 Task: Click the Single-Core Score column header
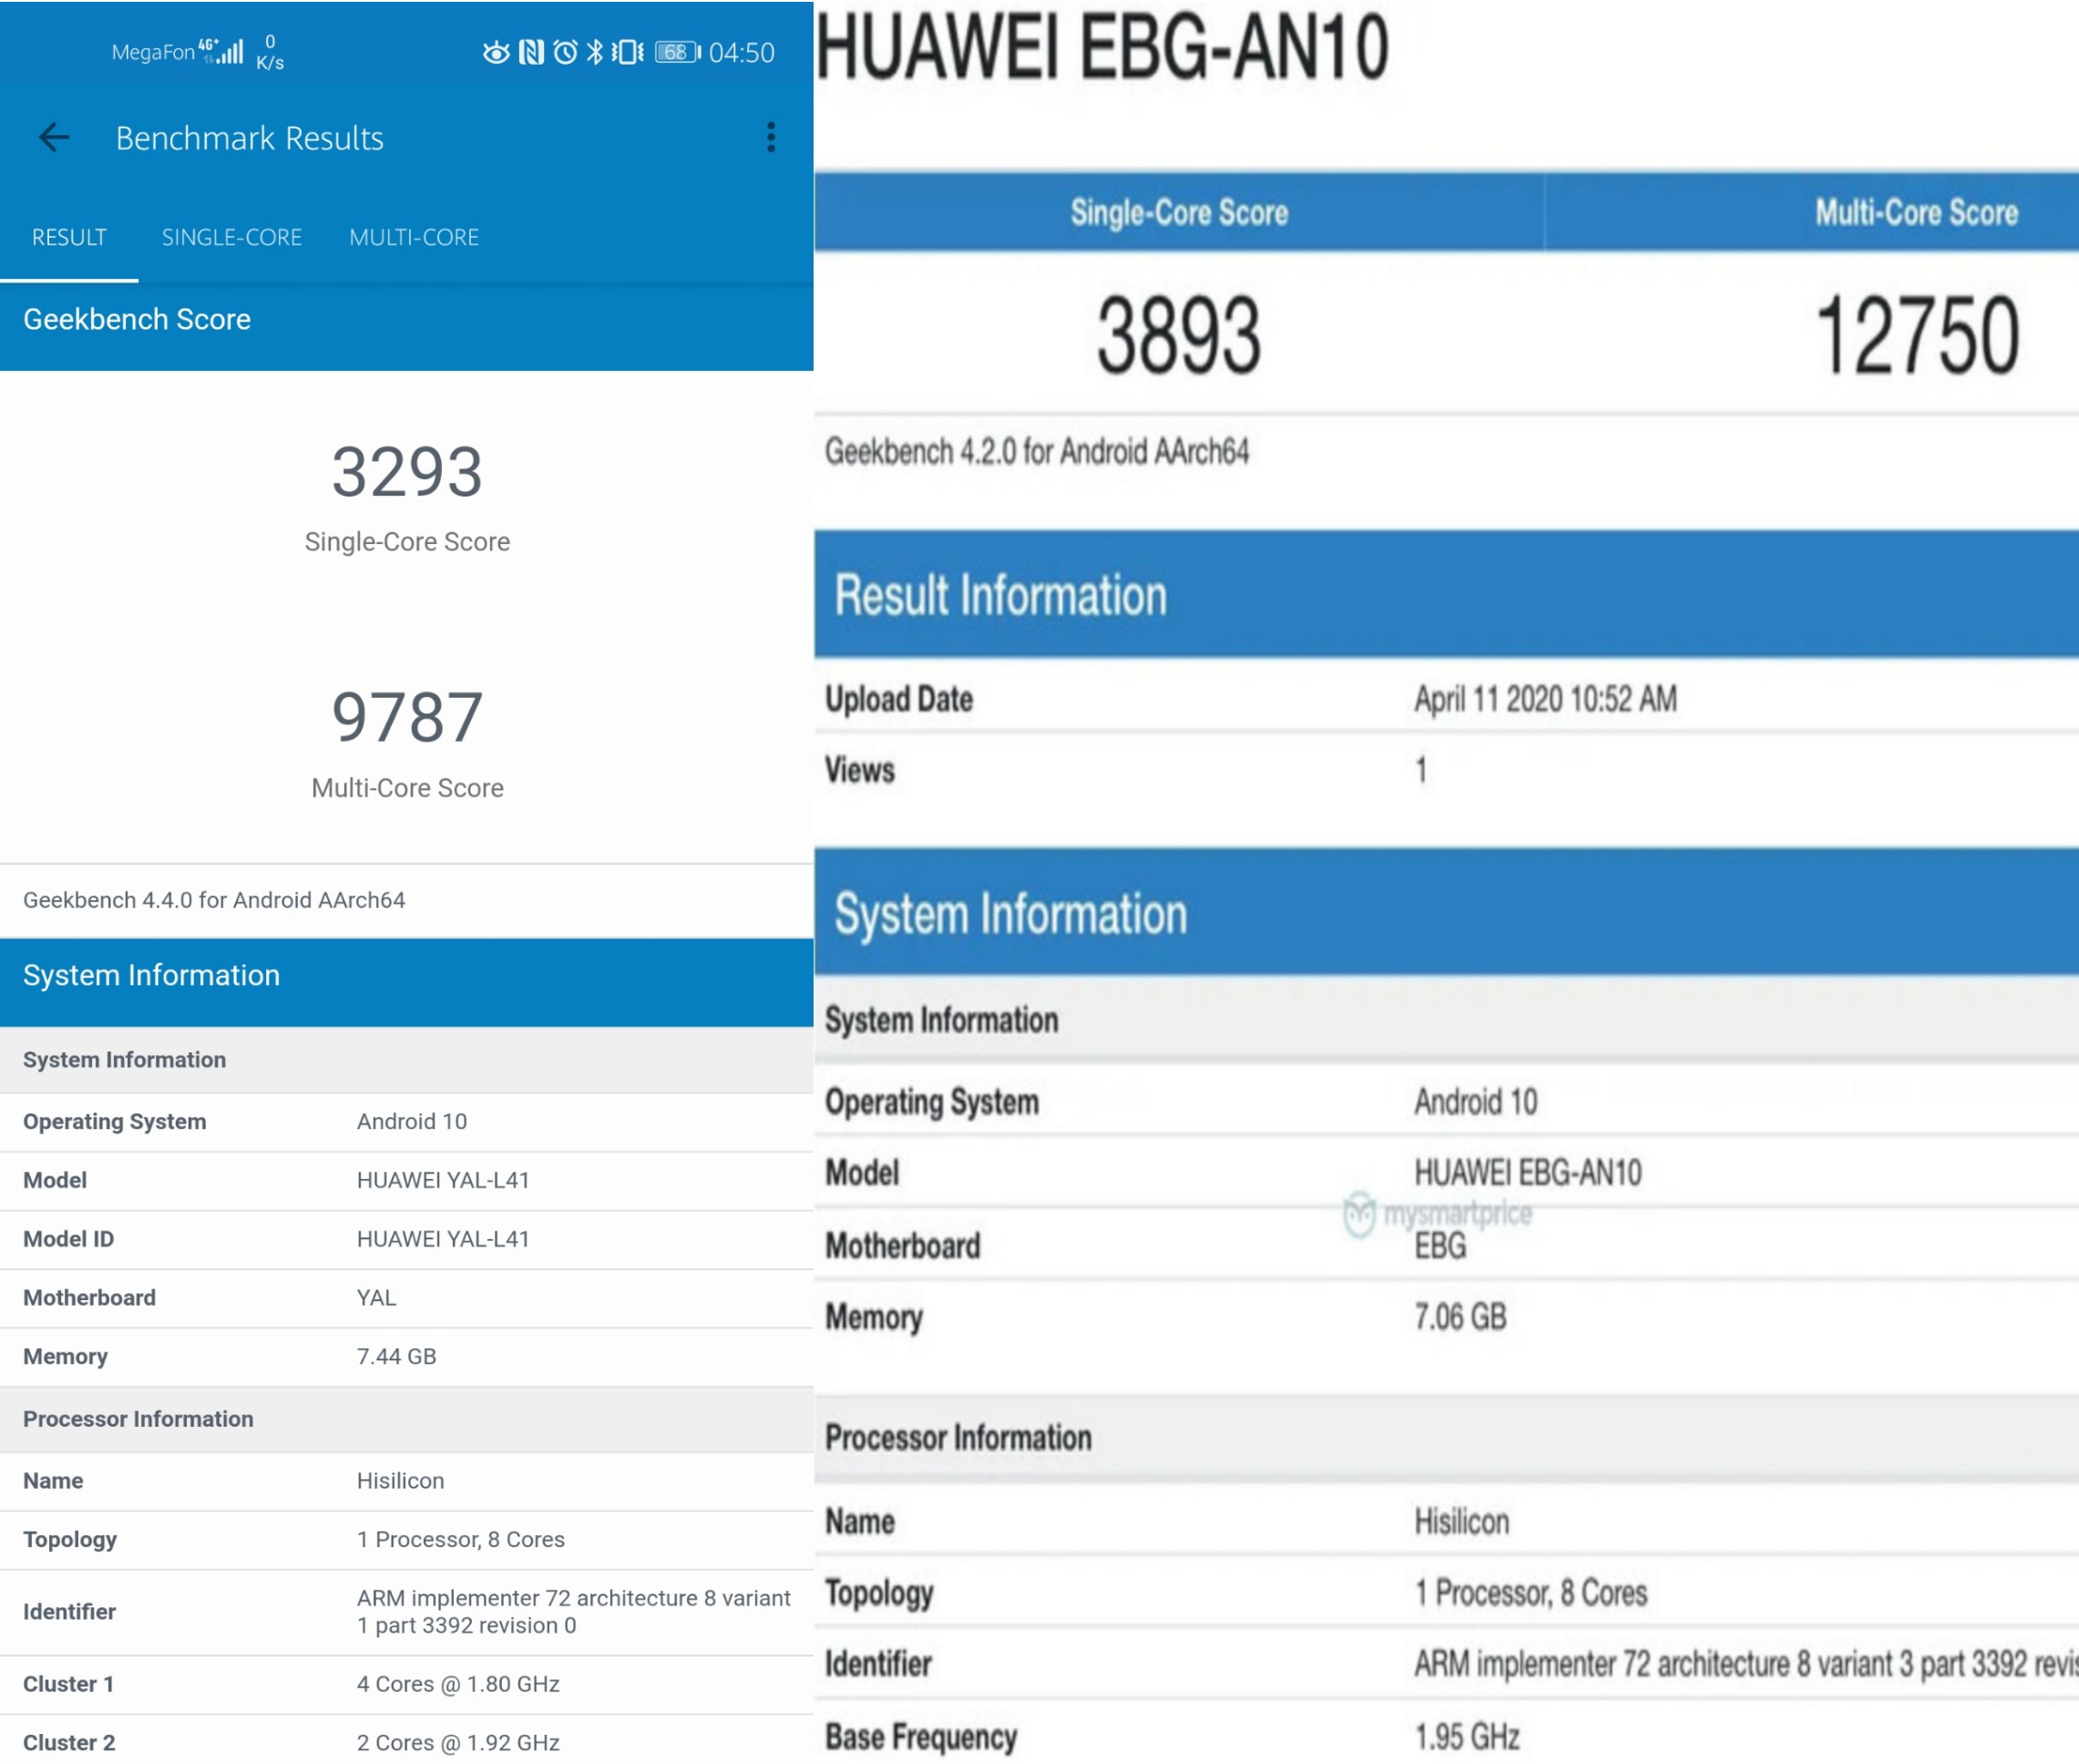pos(1179,212)
